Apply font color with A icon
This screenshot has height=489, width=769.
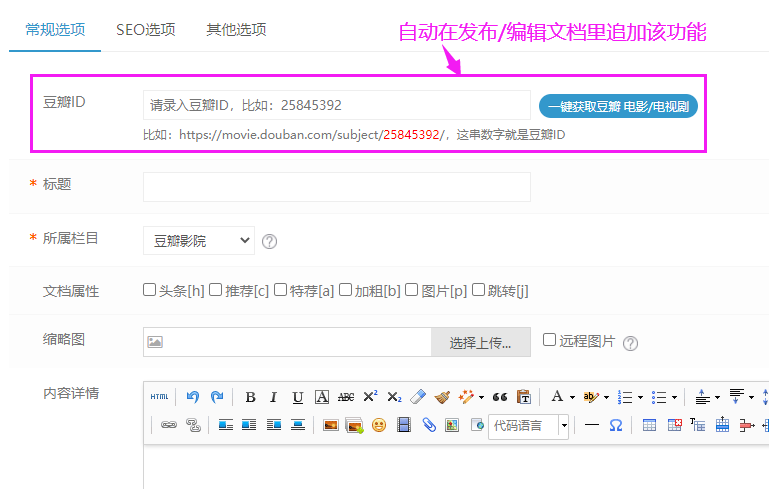[557, 396]
